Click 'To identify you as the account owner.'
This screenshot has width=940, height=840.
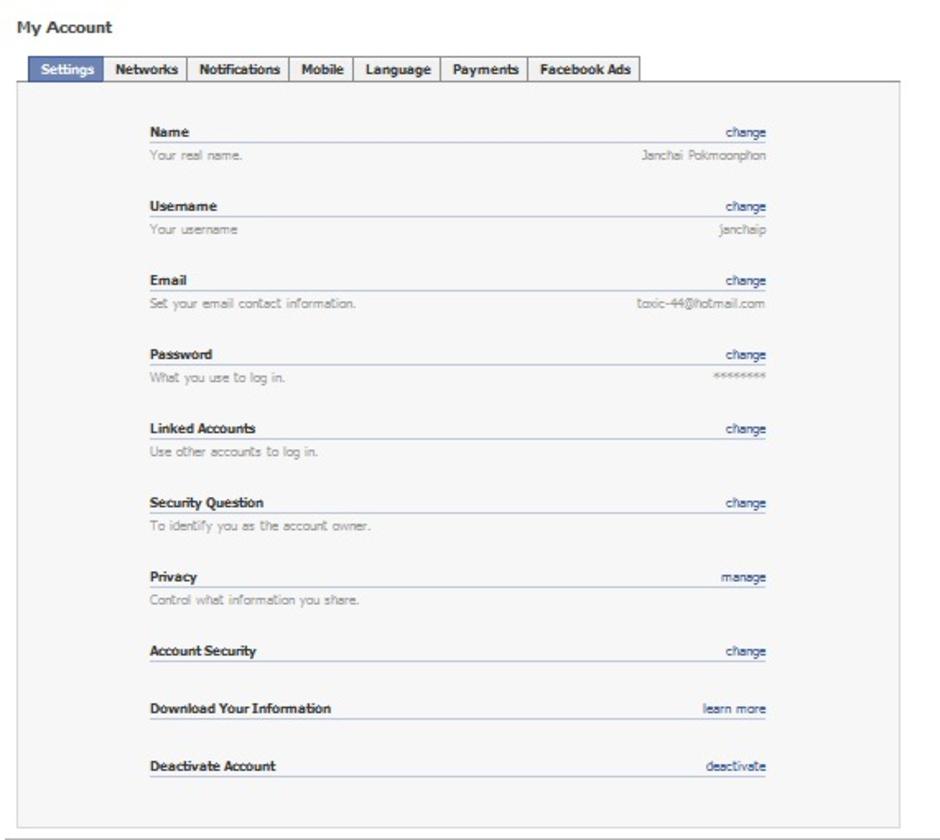coord(260,526)
